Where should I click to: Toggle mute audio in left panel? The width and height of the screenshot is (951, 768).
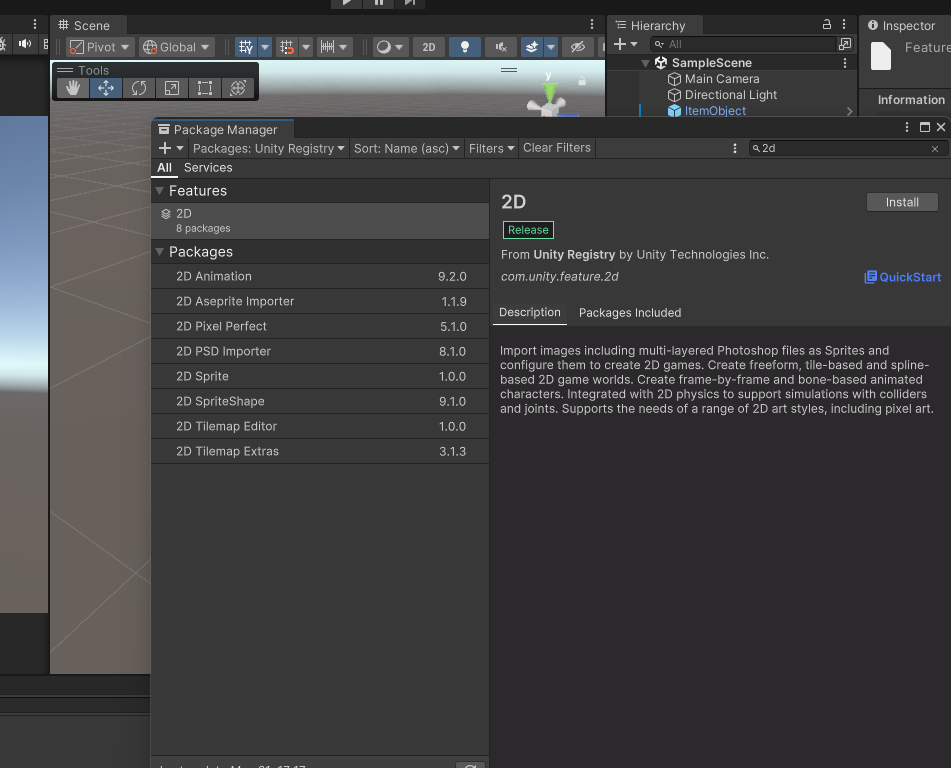tap(25, 44)
